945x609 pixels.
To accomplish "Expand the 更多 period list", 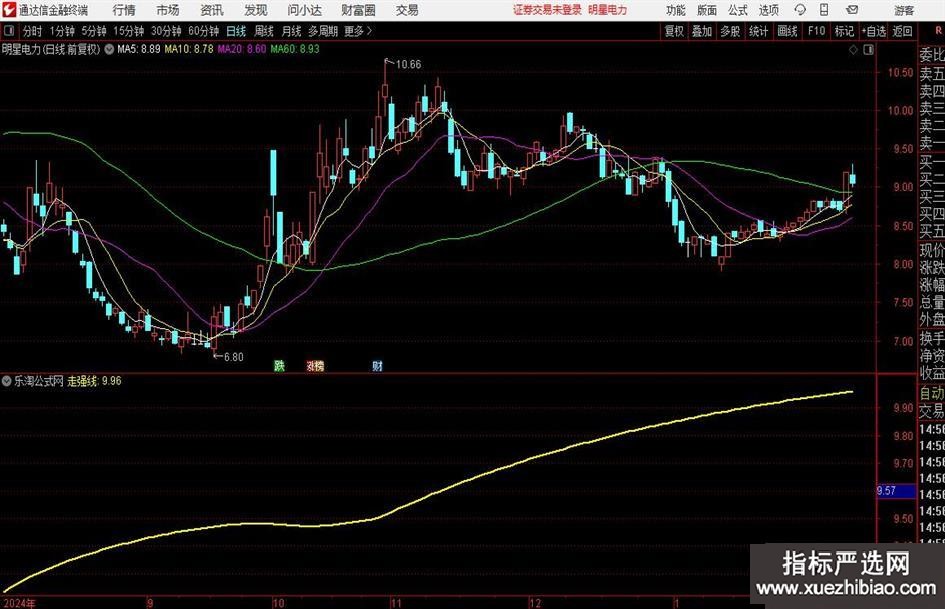I will [x=358, y=31].
